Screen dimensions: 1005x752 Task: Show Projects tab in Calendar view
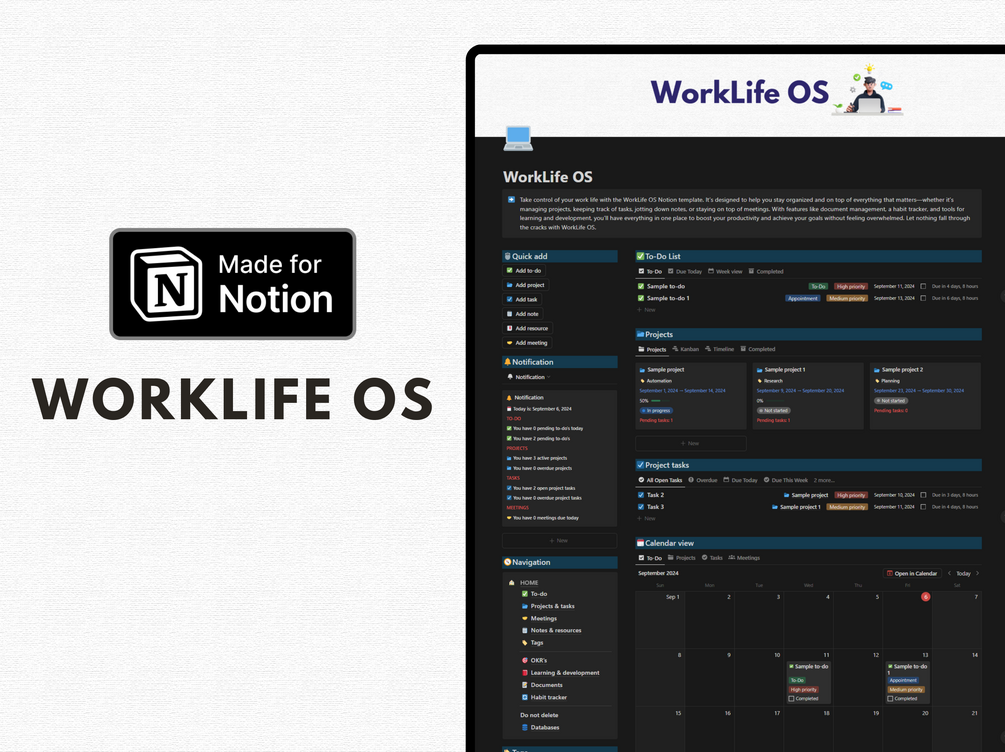[681, 558]
